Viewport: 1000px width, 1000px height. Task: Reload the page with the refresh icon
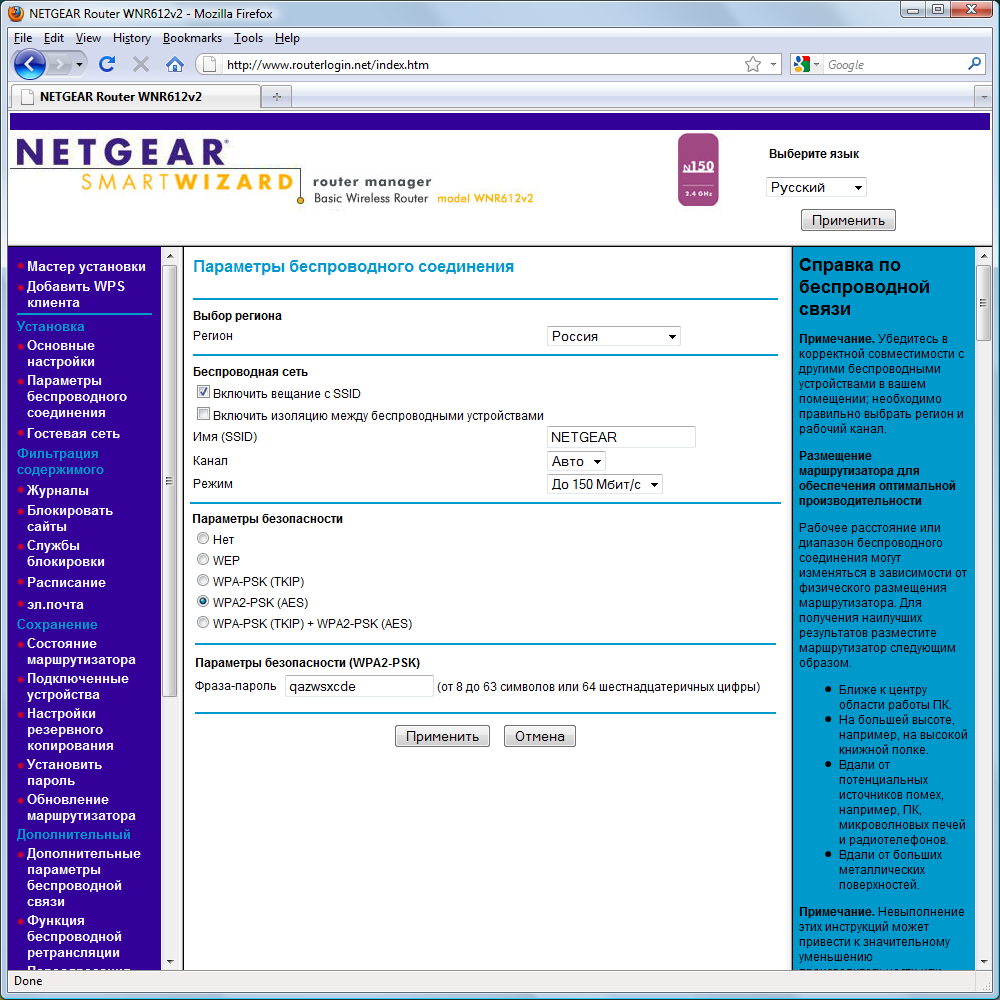107,64
